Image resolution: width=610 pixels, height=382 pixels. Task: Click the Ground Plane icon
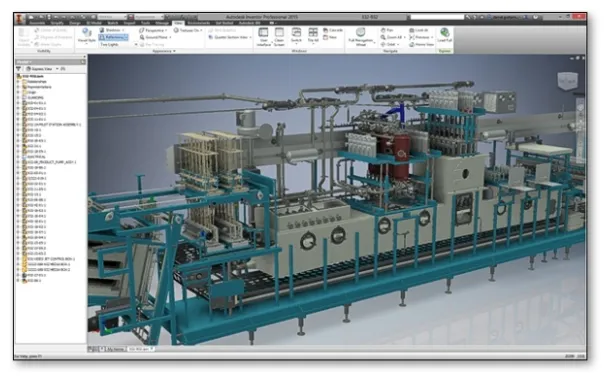(142, 37)
